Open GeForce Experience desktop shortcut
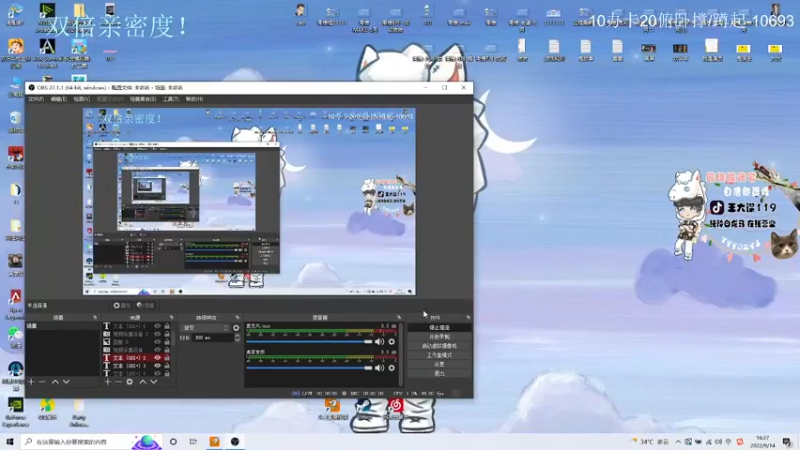 pyautogui.click(x=15, y=412)
